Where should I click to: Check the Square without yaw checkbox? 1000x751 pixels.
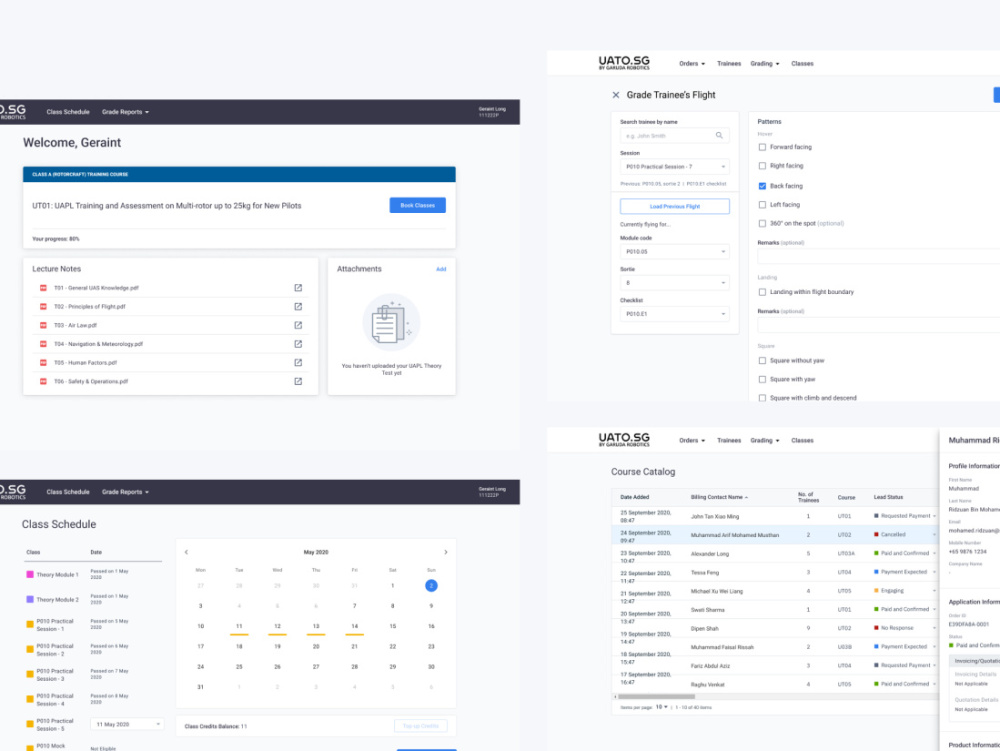click(762, 361)
